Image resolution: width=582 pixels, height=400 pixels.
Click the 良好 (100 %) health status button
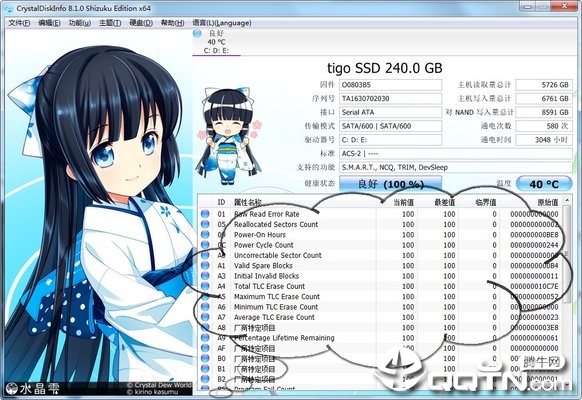click(x=390, y=184)
